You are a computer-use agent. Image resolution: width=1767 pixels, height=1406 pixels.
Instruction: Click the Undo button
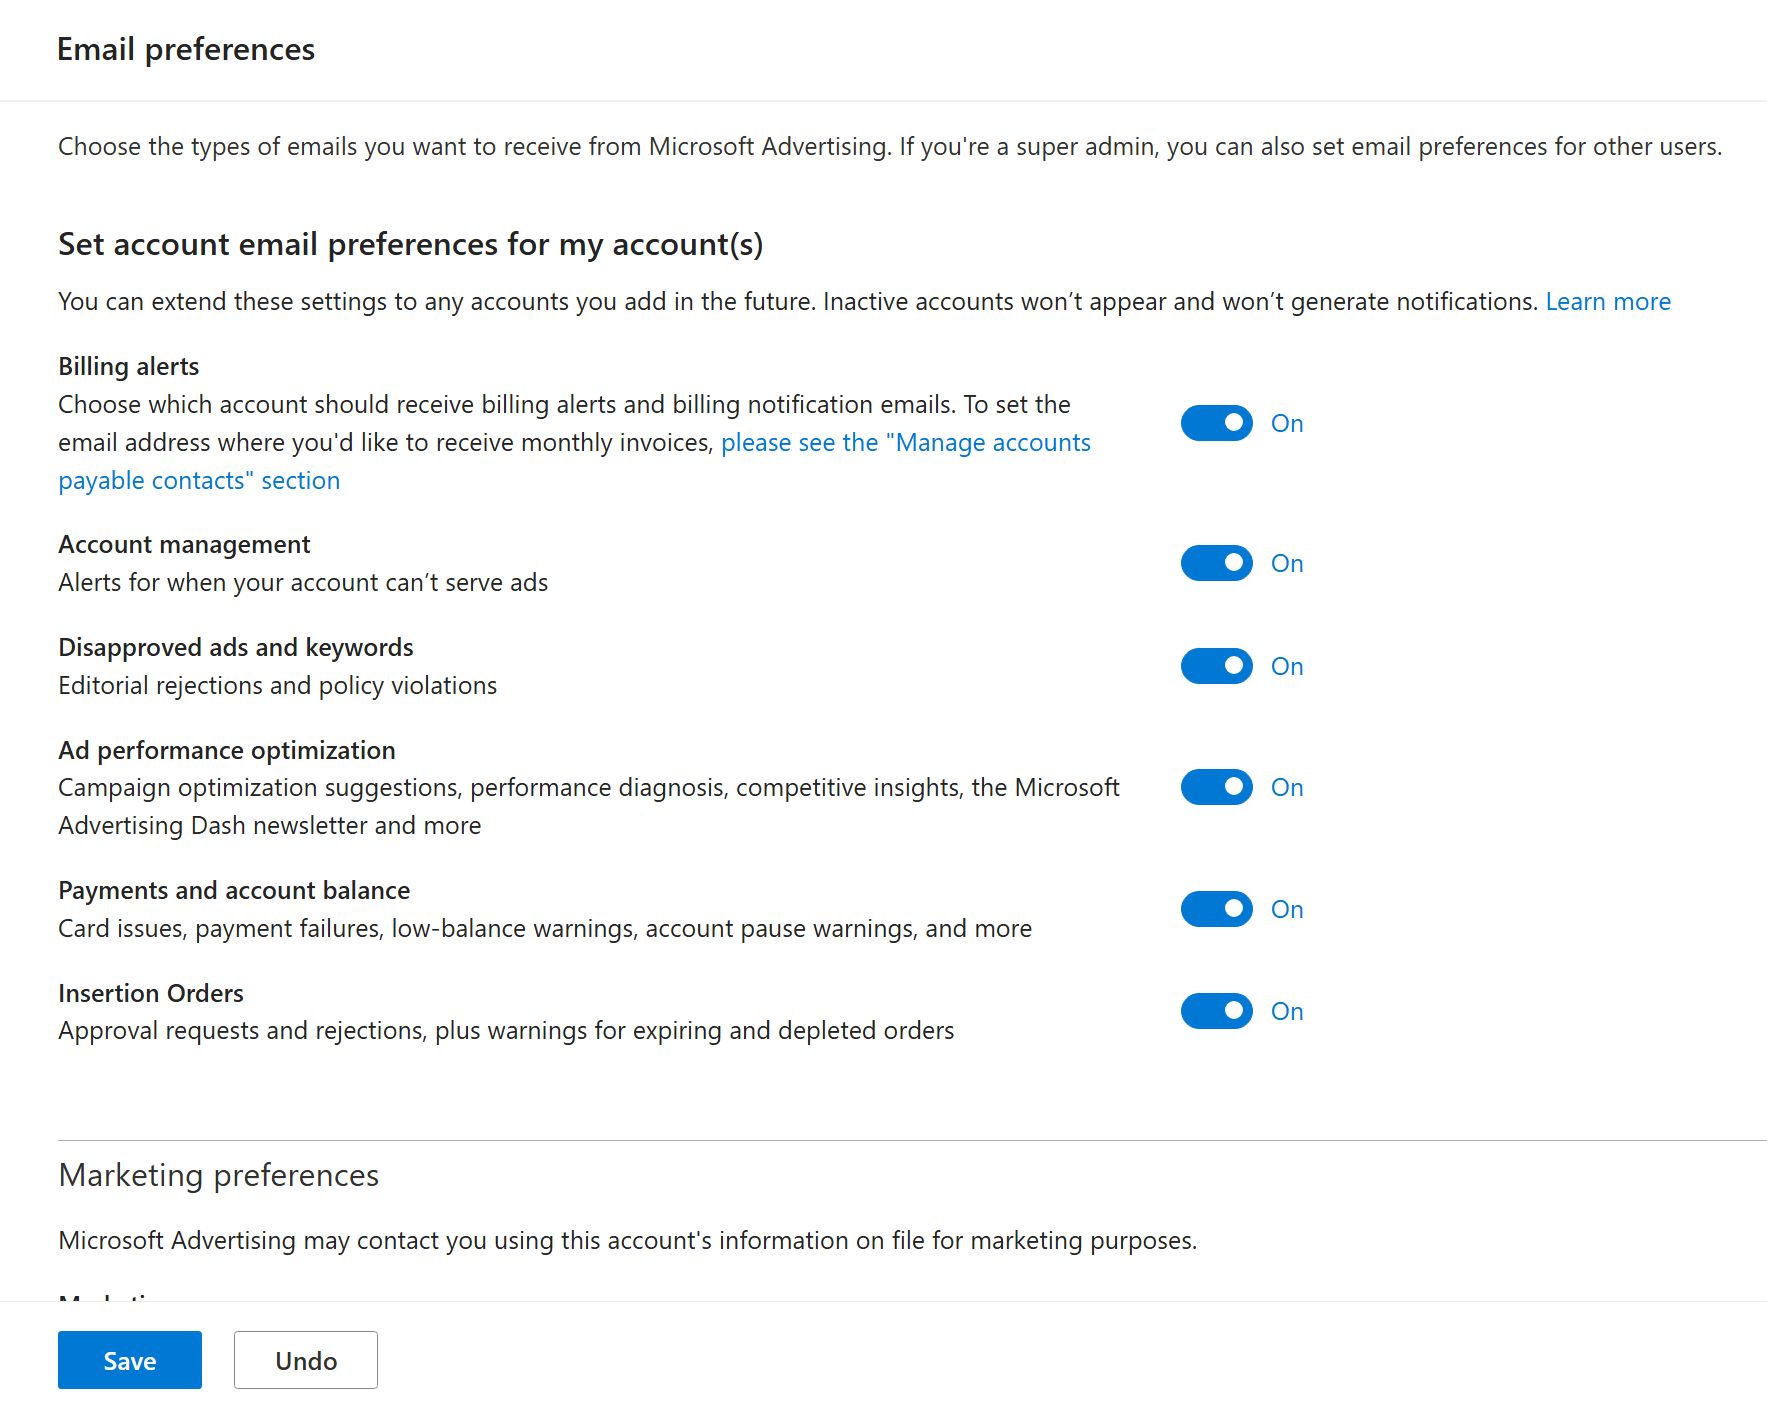pyautogui.click(x=305, y=1360)
